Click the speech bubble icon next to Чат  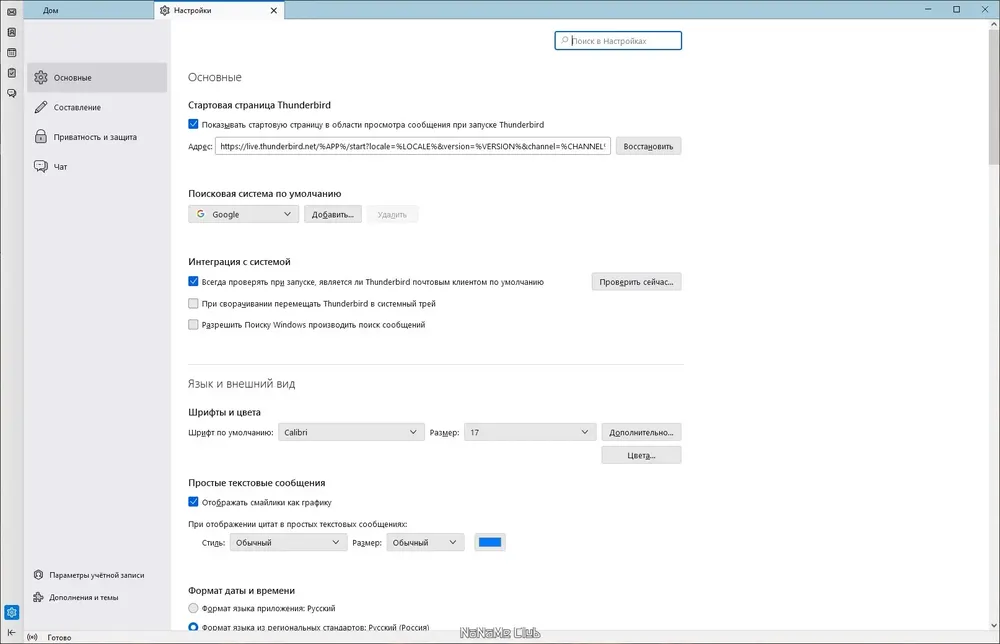tap(41, 166)
